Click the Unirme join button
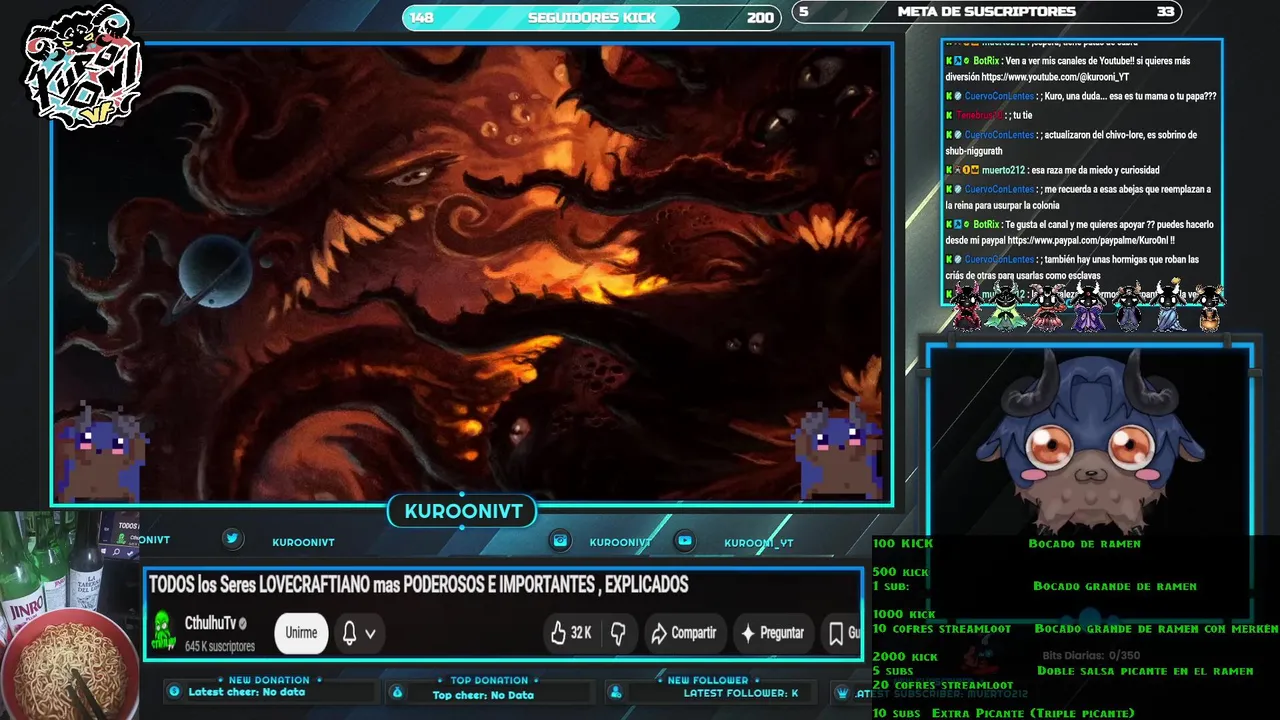 tap(301, 633)
